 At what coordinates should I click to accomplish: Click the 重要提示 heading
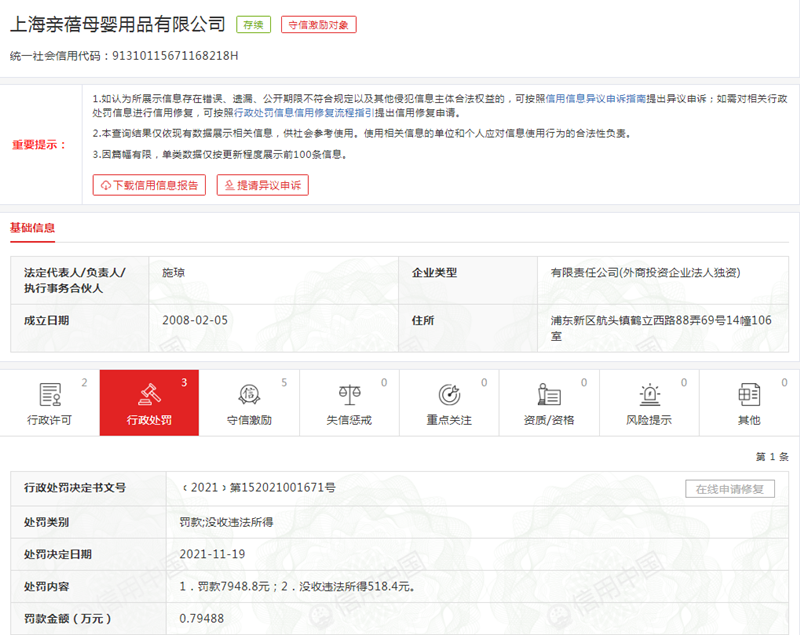pyautogui.click(x=39, y=145)
